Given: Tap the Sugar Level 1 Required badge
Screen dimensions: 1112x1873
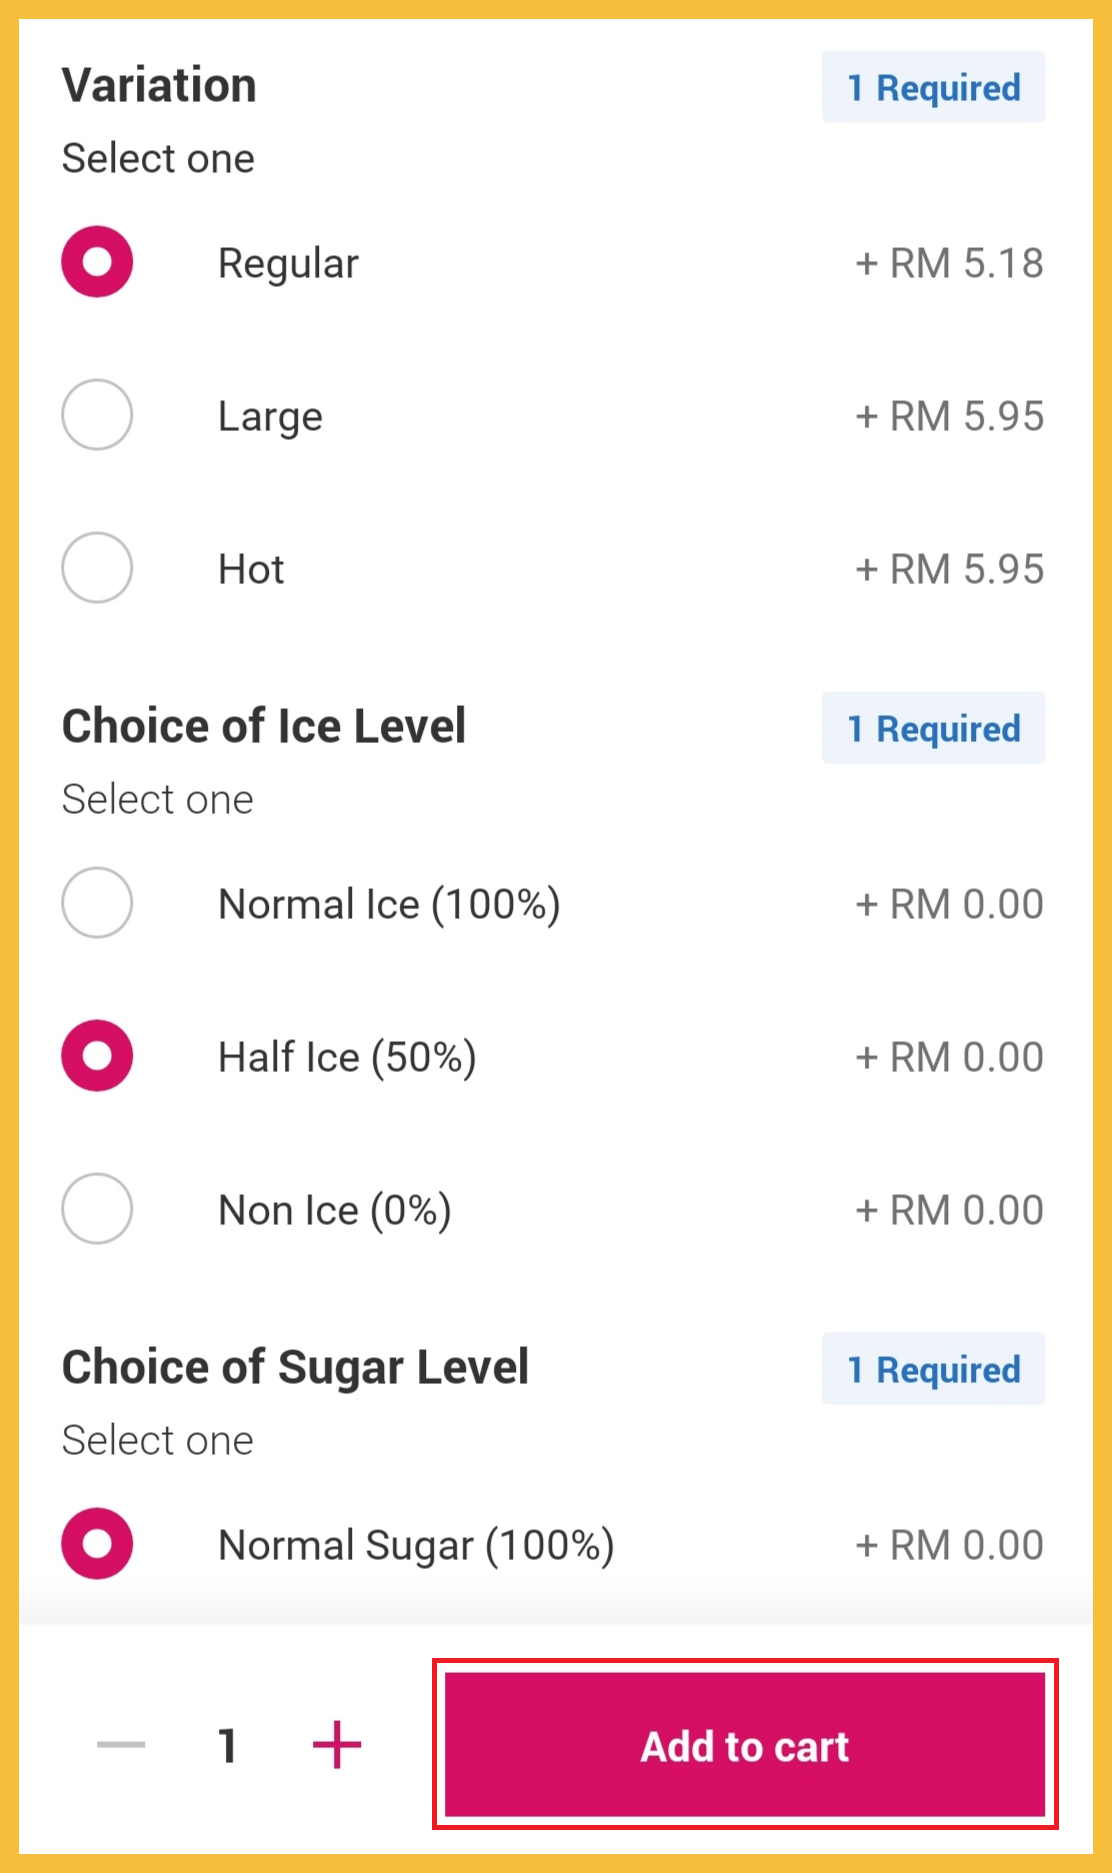Looking at the screenshot, I should click(x=933, y=1369).
